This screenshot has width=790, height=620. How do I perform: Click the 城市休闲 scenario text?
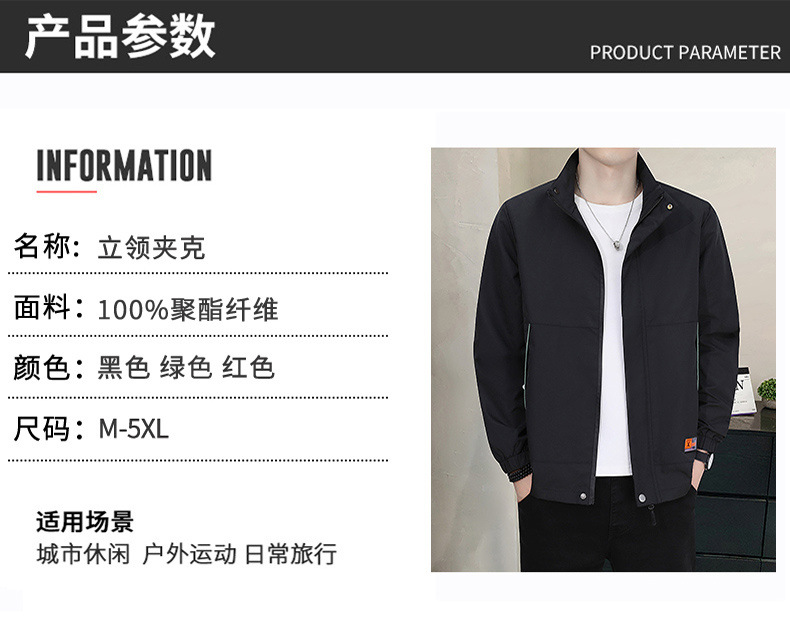(83, 554)
